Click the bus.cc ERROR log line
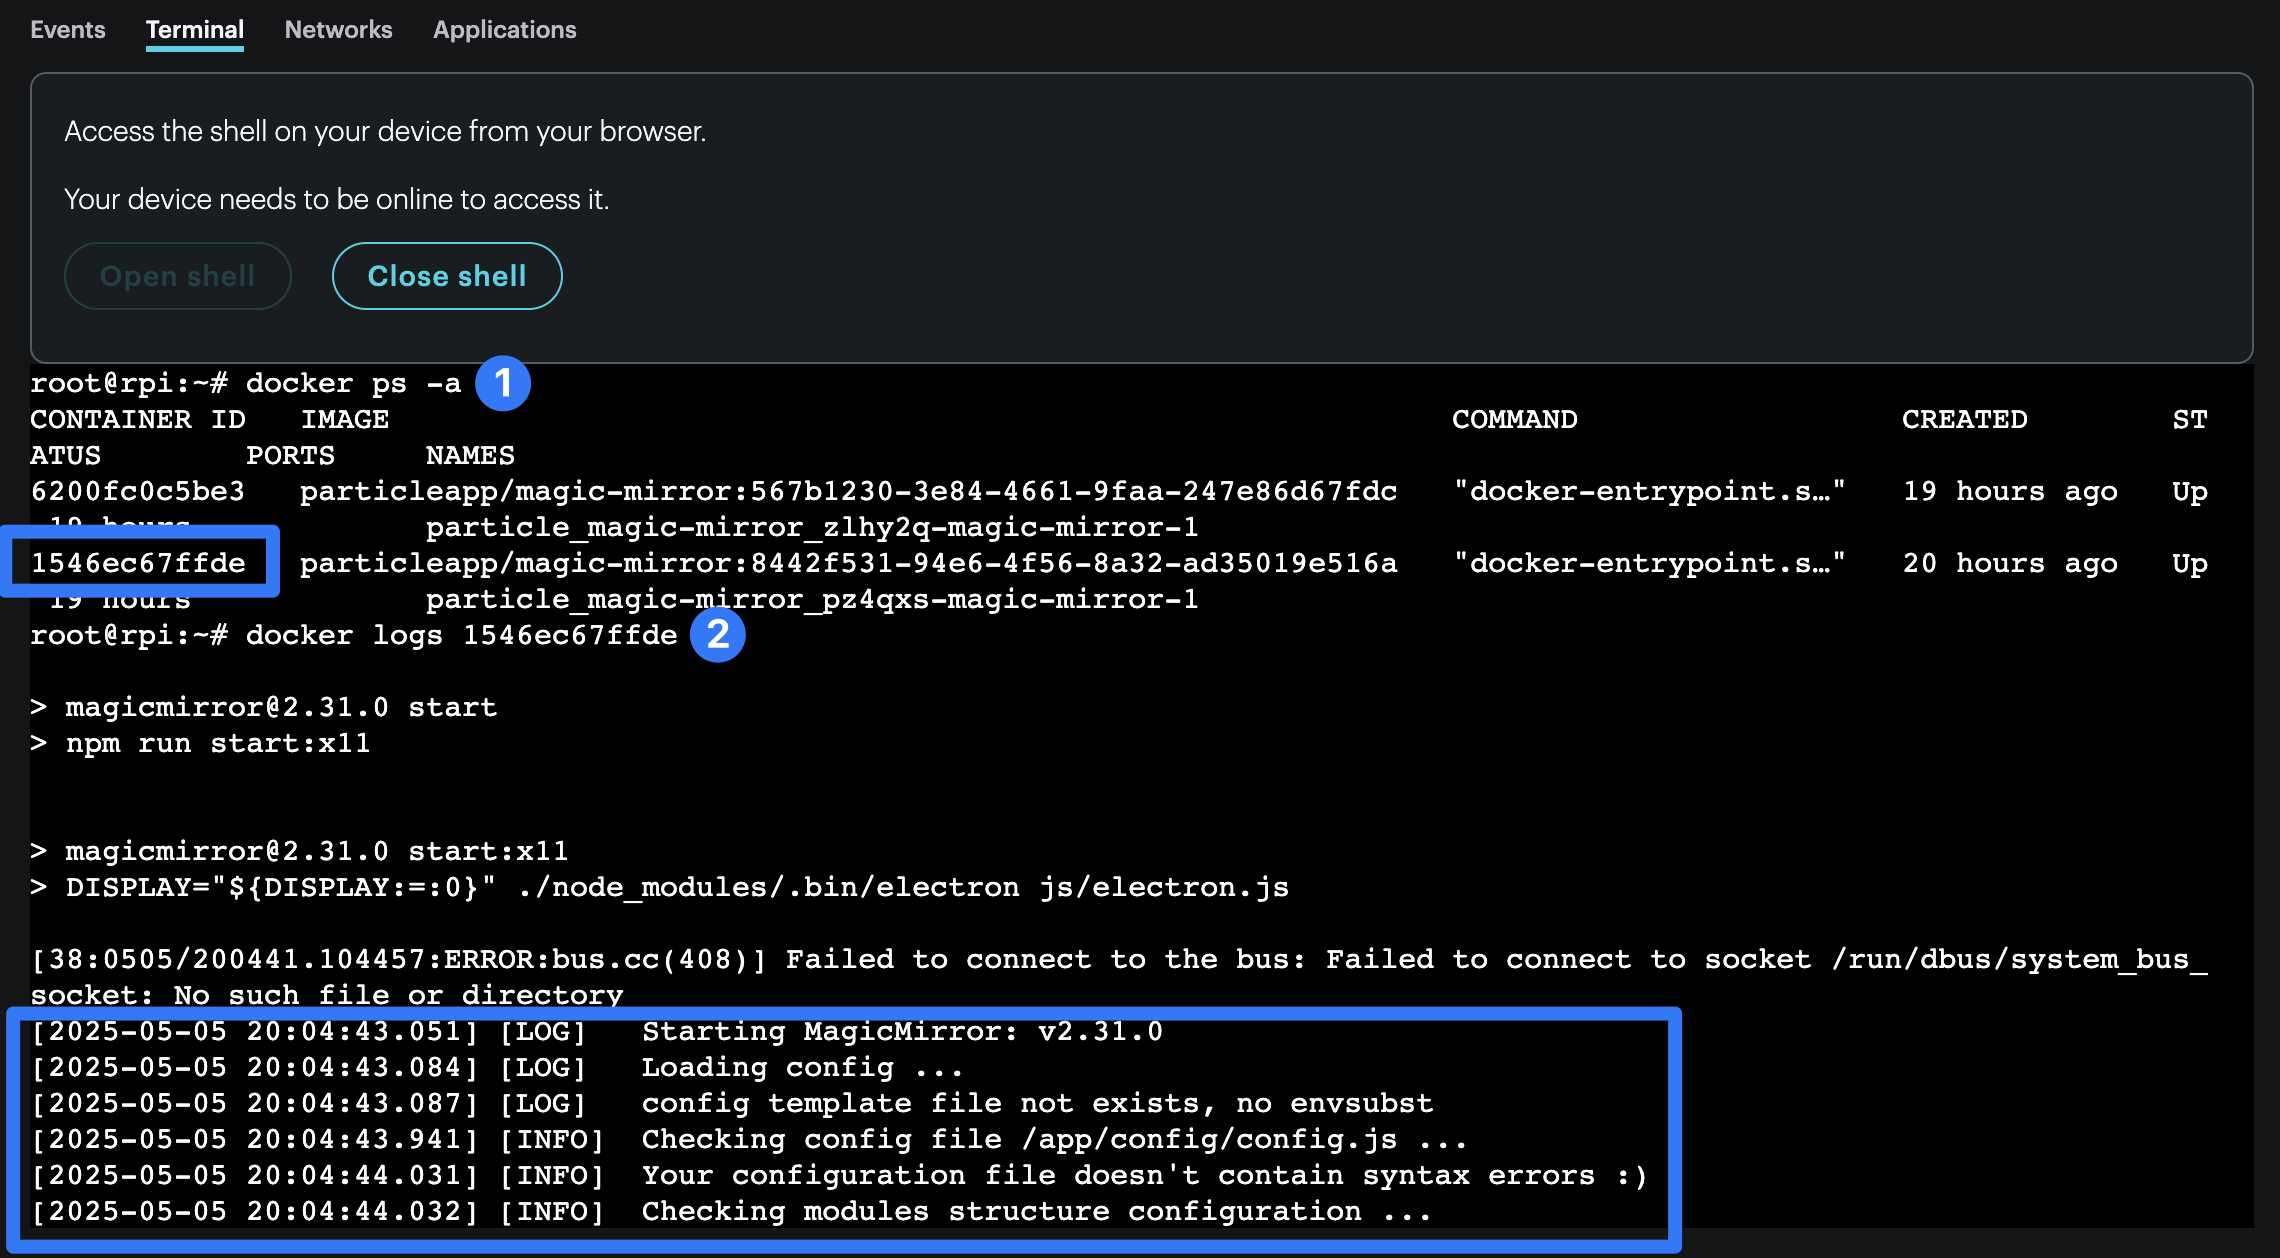Image resolution: width=2280 pixels, height=1258 pixels. [1118, 960]
